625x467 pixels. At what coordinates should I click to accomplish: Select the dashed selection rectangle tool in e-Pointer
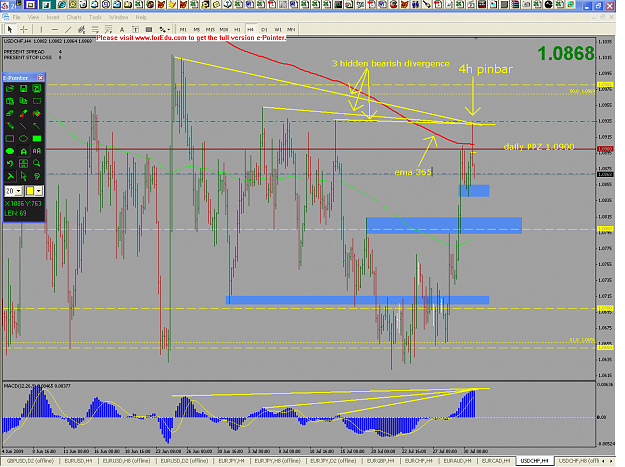[x=37, y=101]
